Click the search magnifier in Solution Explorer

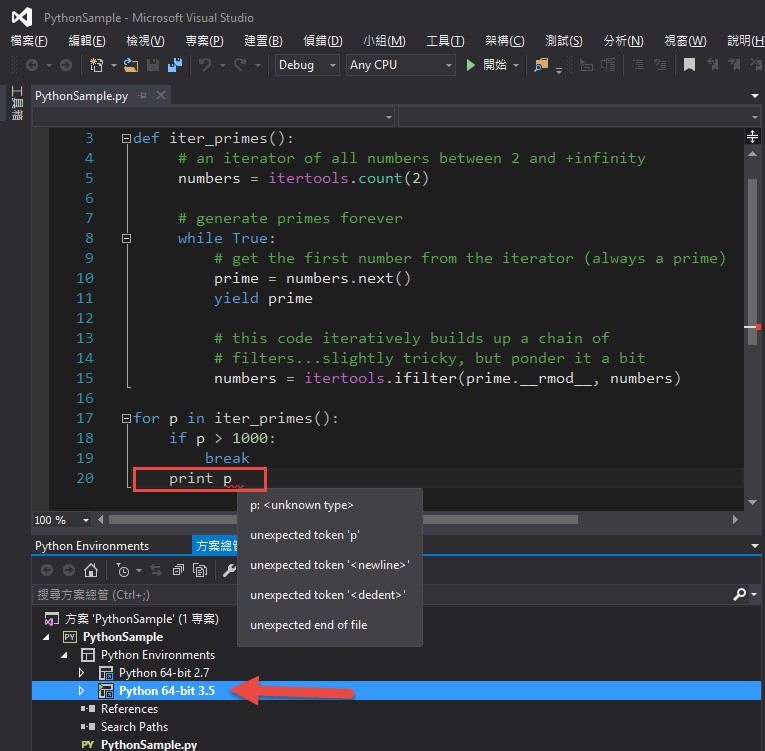739,594
